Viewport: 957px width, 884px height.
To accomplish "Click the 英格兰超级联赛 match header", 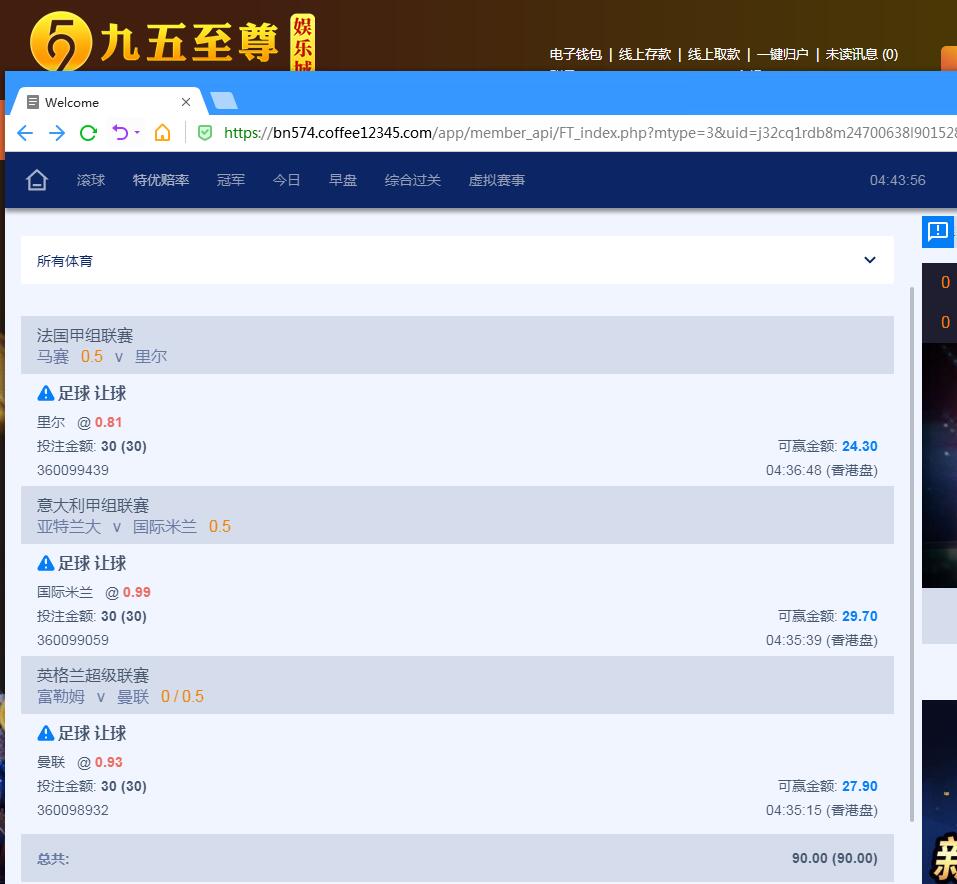I will [x=457, y=684].
